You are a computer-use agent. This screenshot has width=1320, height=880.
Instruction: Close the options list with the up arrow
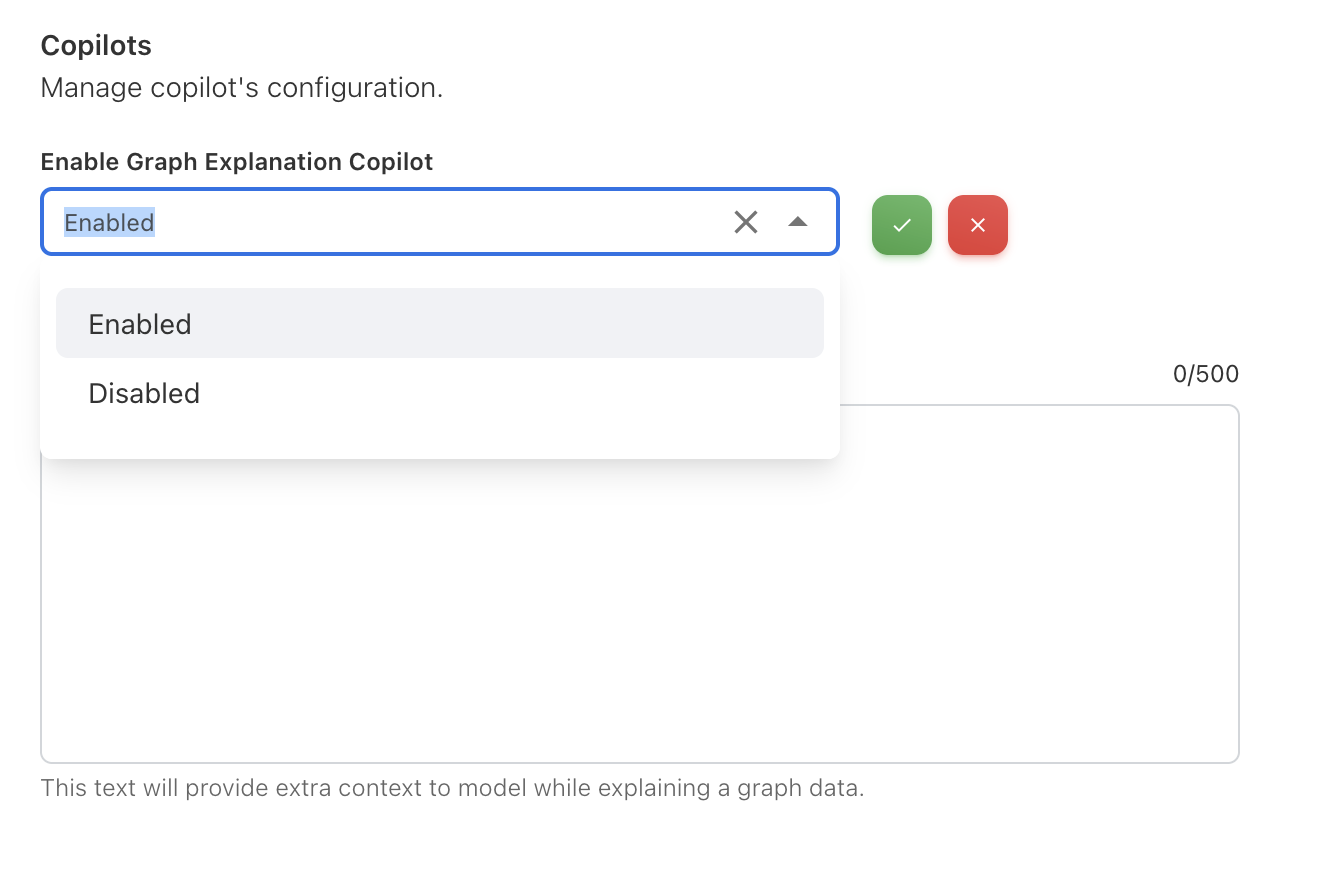pyautogui.click(x=797, y=222)
